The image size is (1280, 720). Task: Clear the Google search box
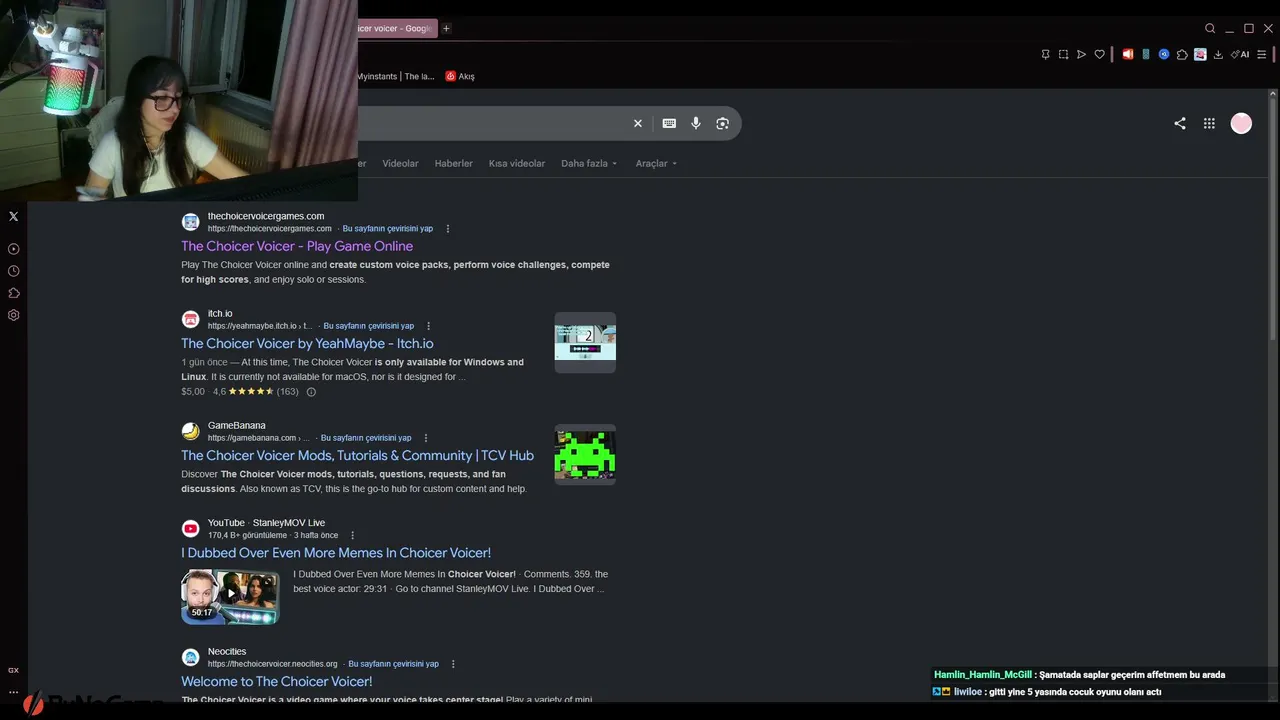click(x=638, y=123)
